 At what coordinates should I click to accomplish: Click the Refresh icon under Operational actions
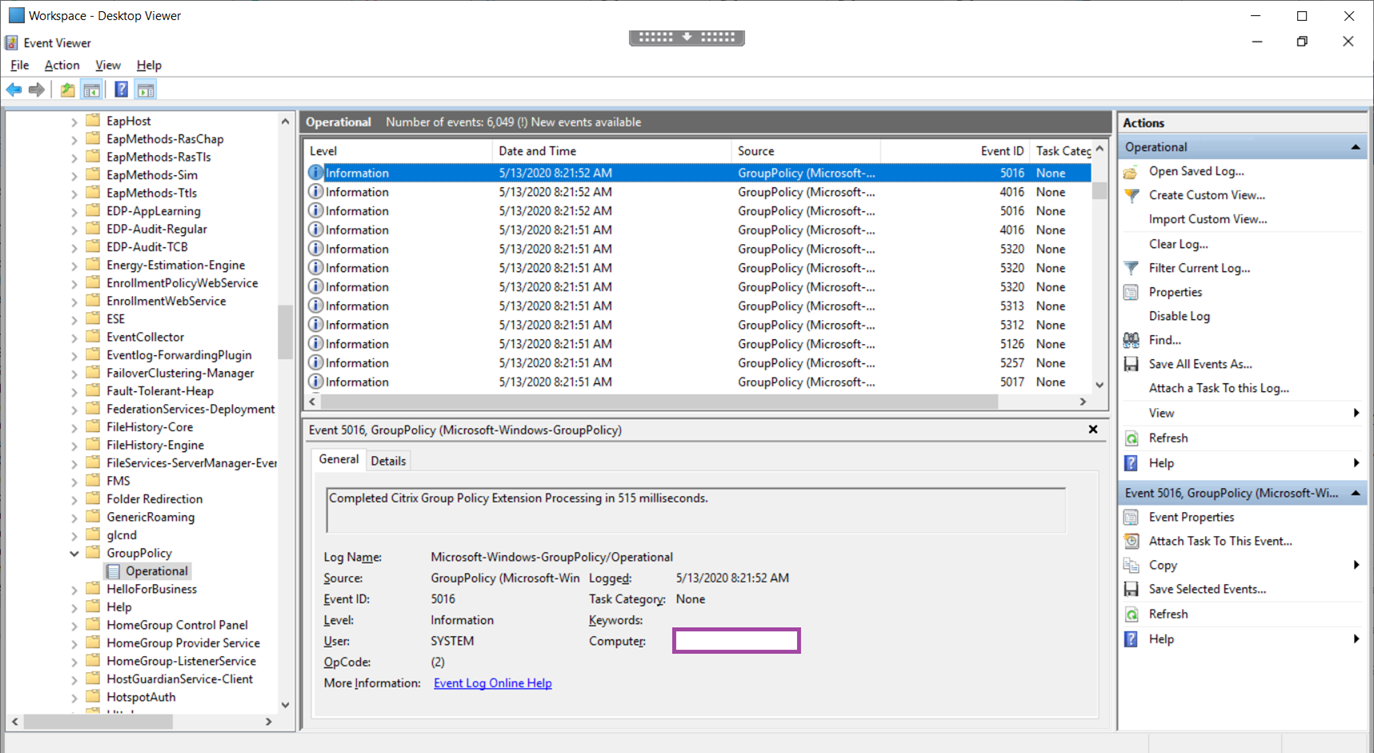point(1131,438)
